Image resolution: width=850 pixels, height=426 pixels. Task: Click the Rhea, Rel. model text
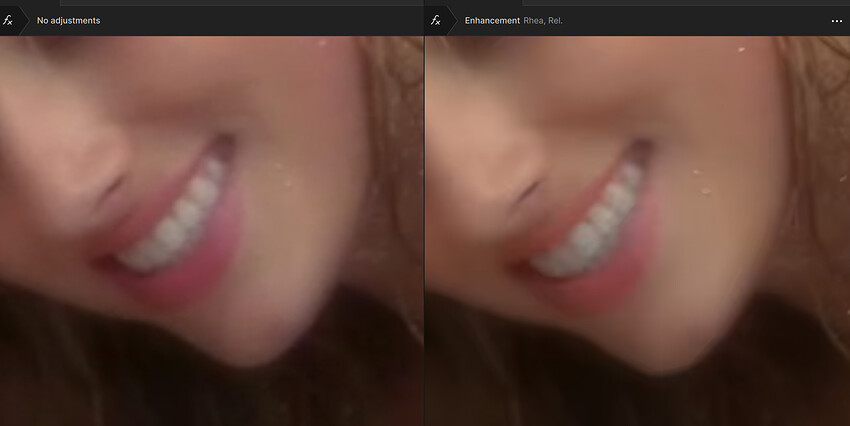[x=543, y=20]
